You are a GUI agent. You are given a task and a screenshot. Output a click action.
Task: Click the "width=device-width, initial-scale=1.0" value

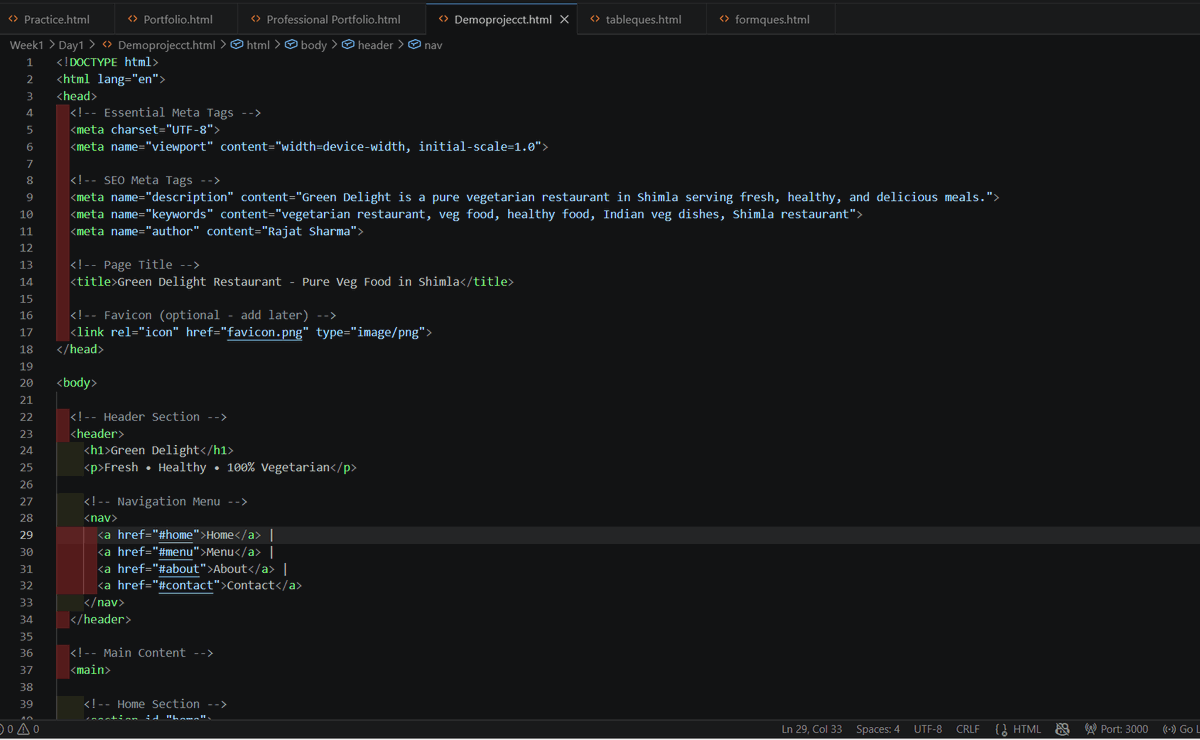click(408, 147)
